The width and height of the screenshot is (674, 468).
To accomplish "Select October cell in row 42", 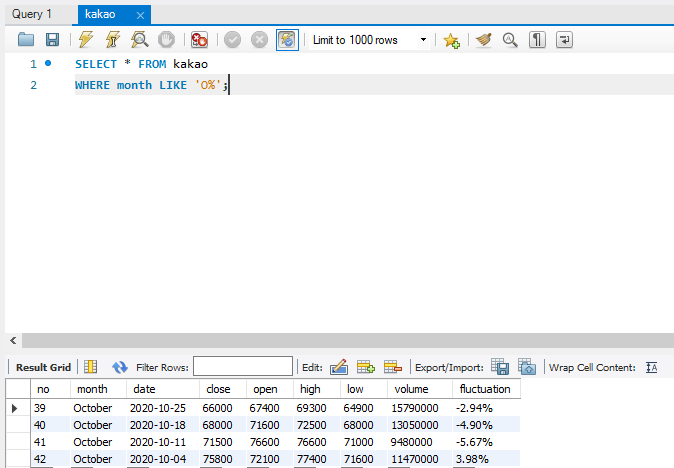I will tap(98, 459).
